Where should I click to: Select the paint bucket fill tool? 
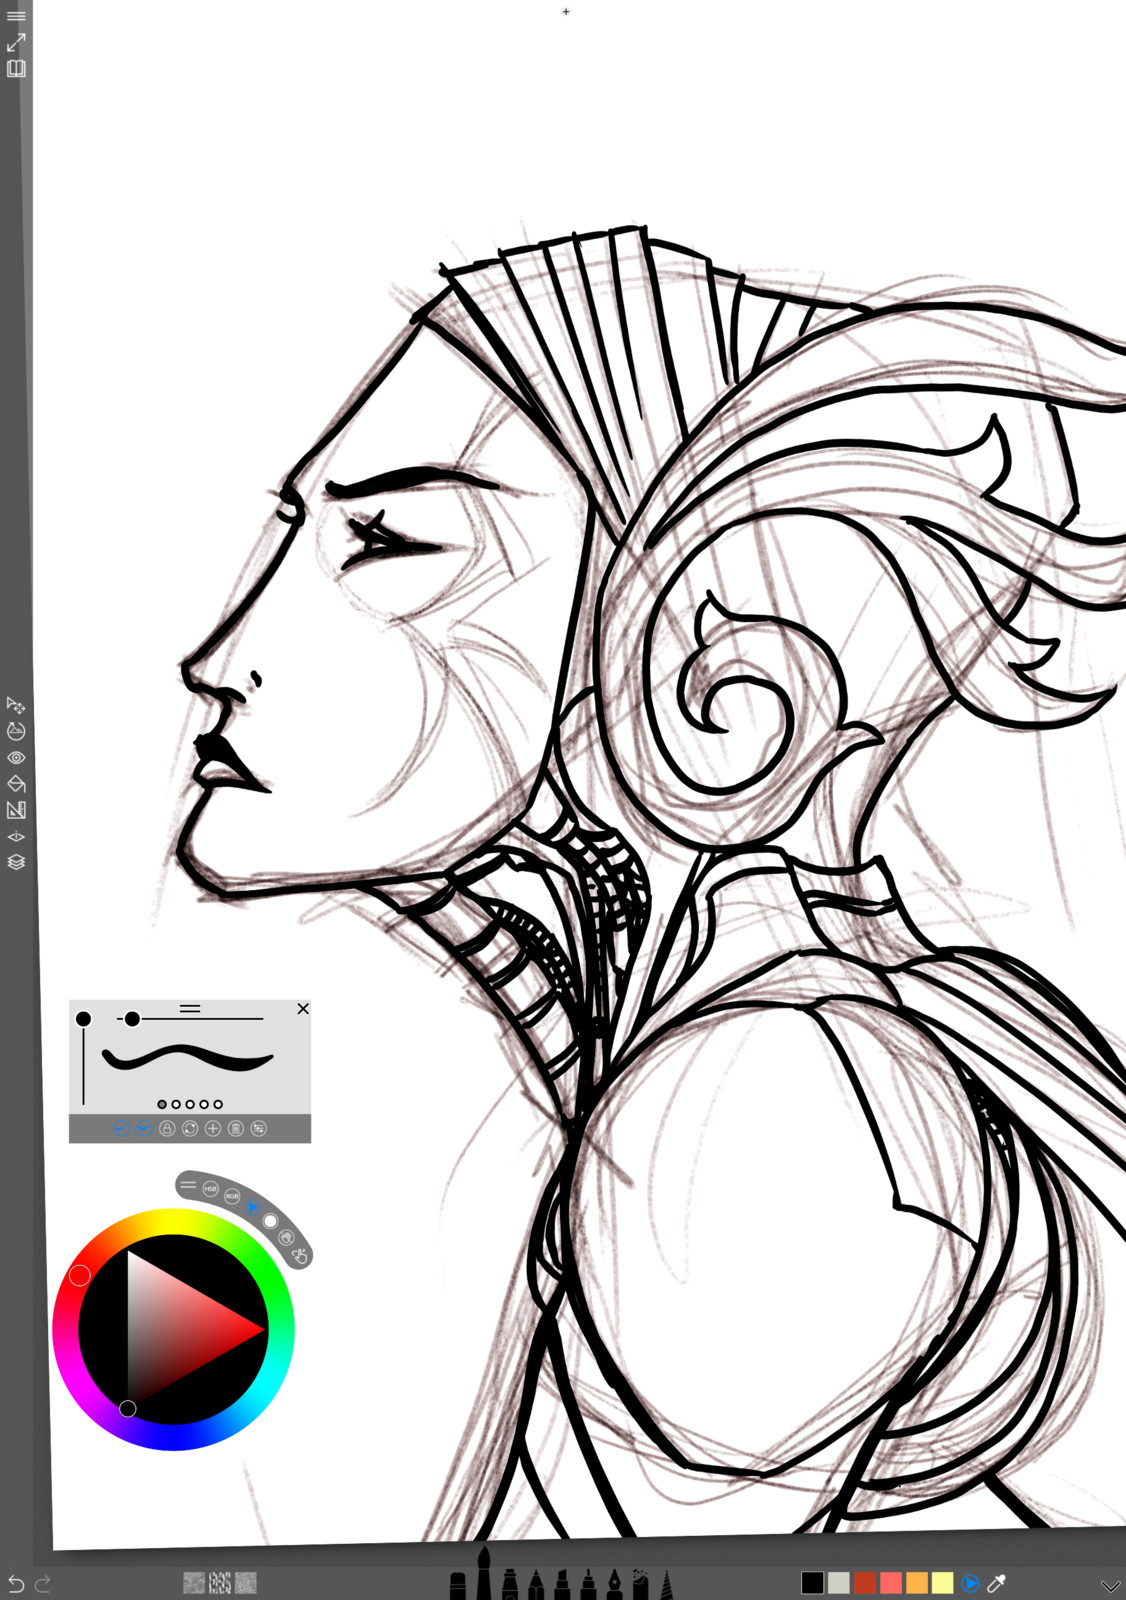coord(16,784)
